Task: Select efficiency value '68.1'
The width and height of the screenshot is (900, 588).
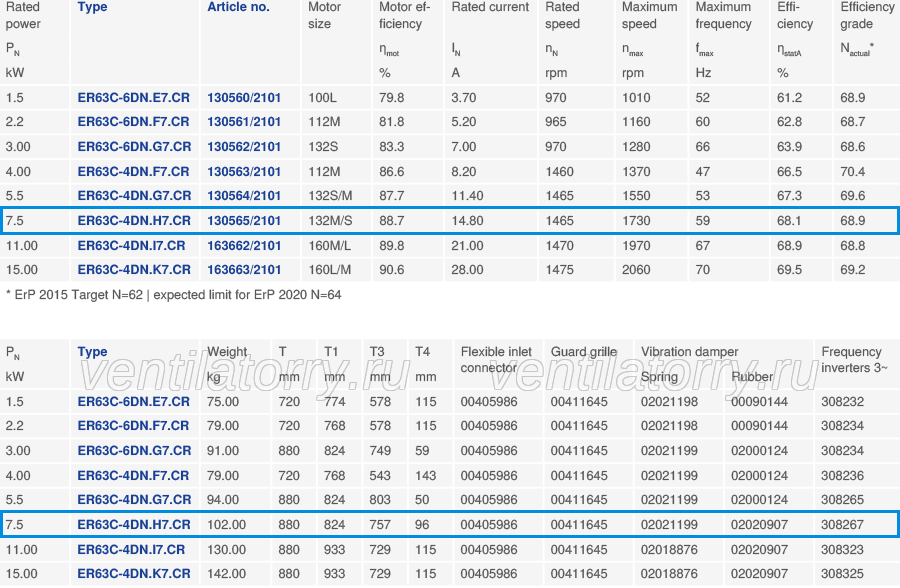Action: [x=789, y=220]
